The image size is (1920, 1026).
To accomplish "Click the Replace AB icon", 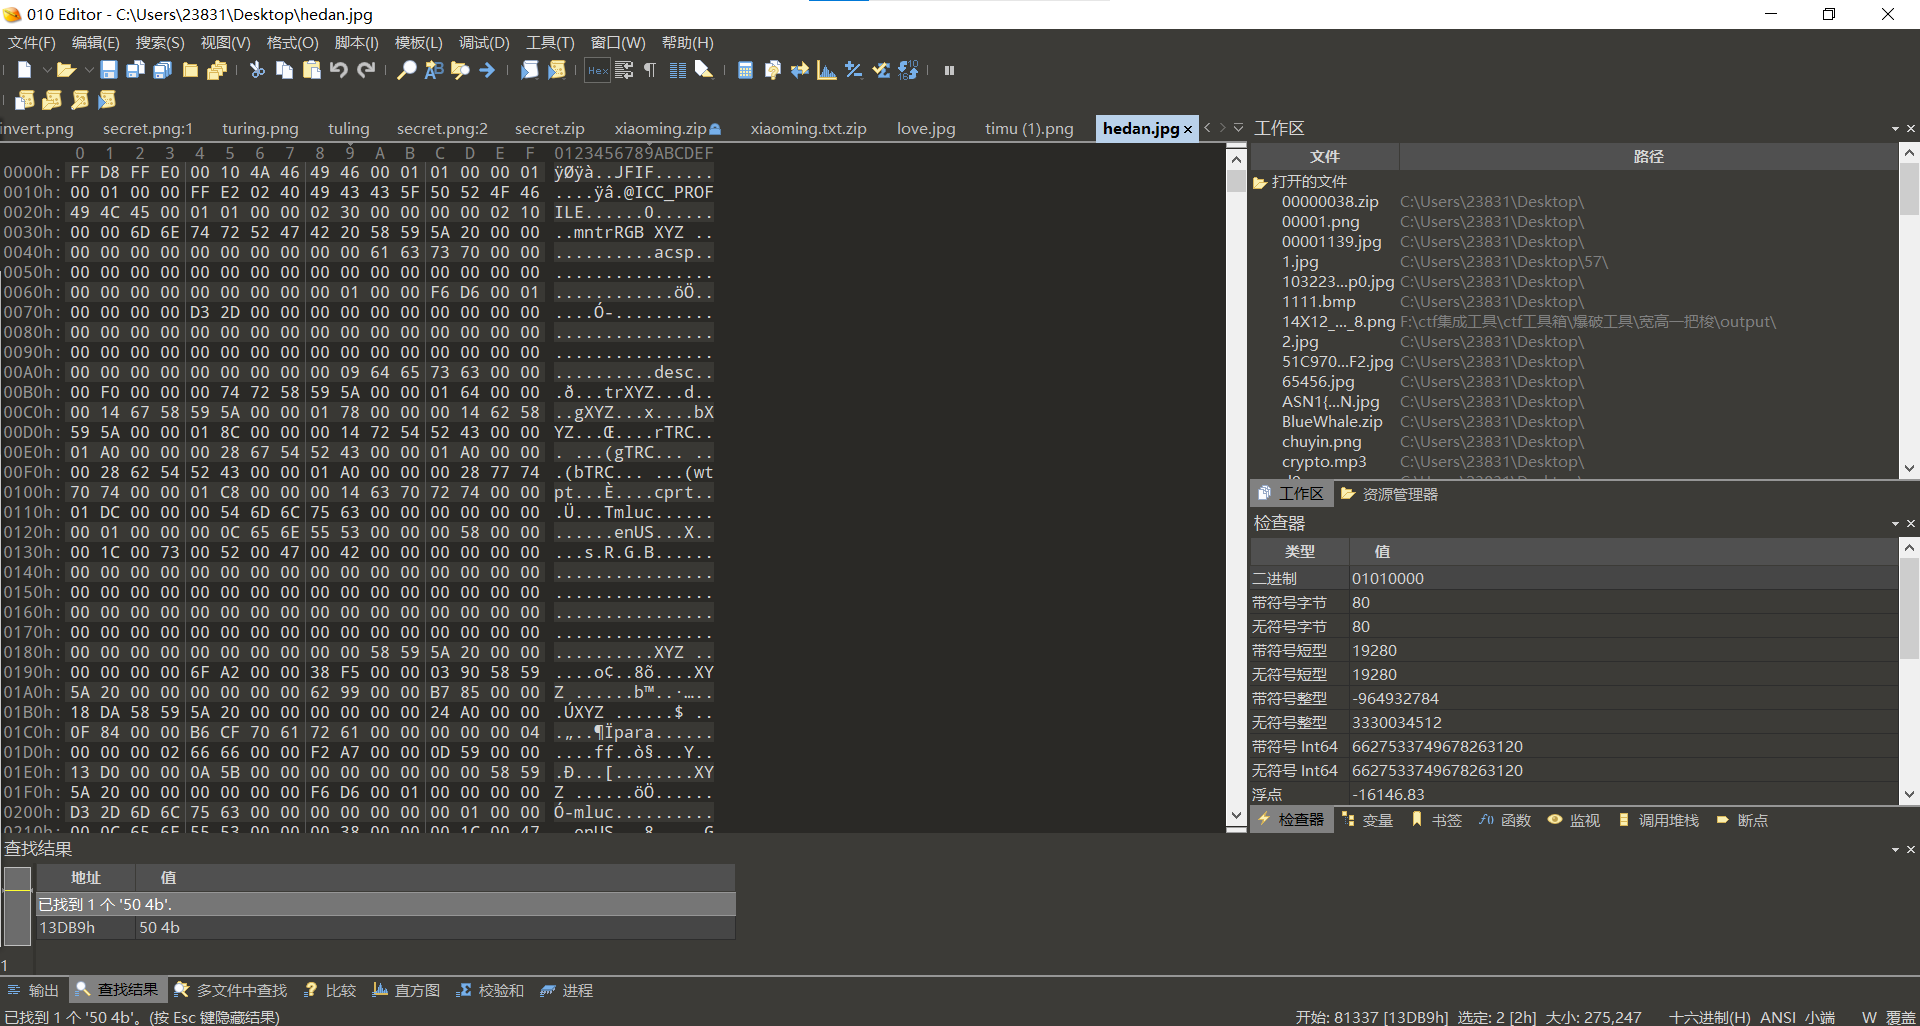I will click(x=434, y=70).
